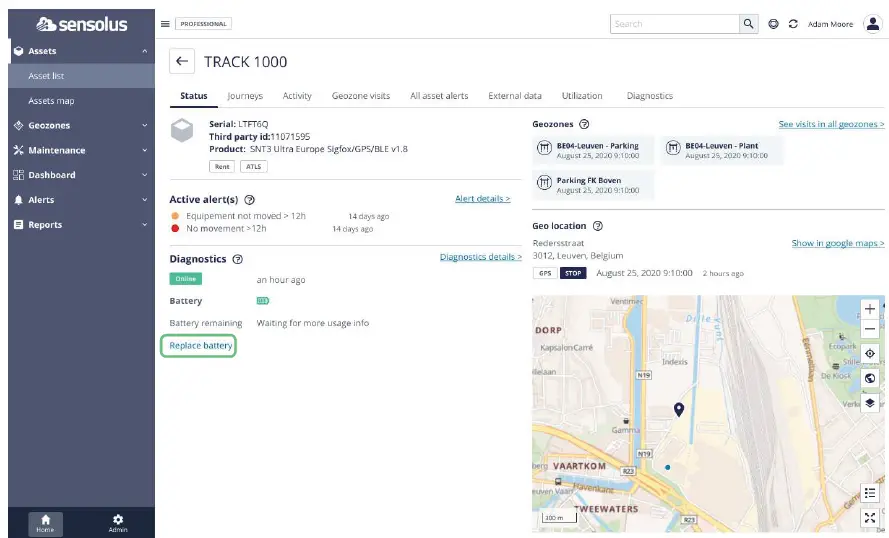Switch to the Status tab
The height and width of the screenshot is (538, 889).
point(194,96)
